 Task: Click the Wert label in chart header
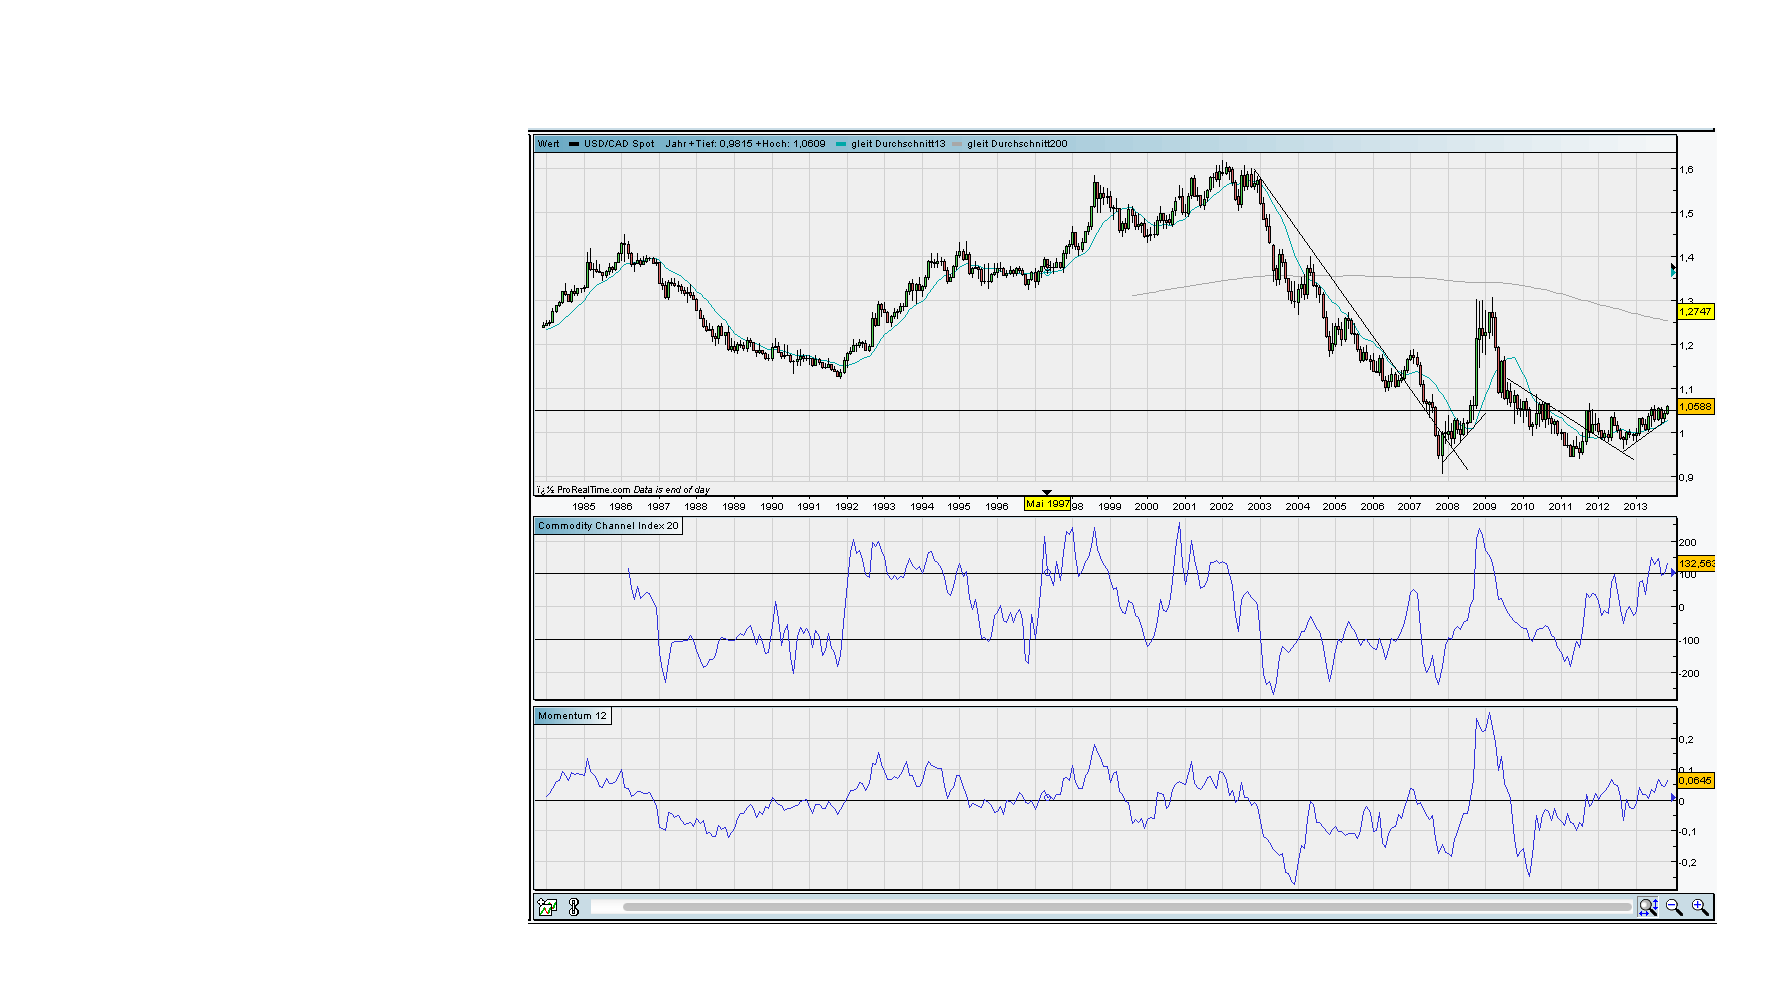point(549,144)
